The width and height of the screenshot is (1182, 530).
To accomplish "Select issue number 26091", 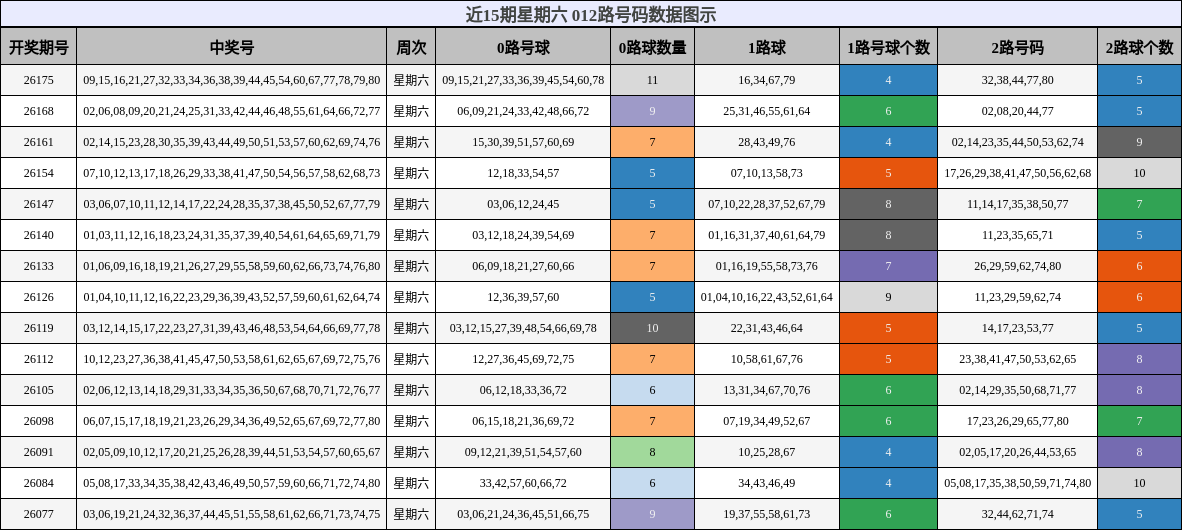I will coord(38,452).
